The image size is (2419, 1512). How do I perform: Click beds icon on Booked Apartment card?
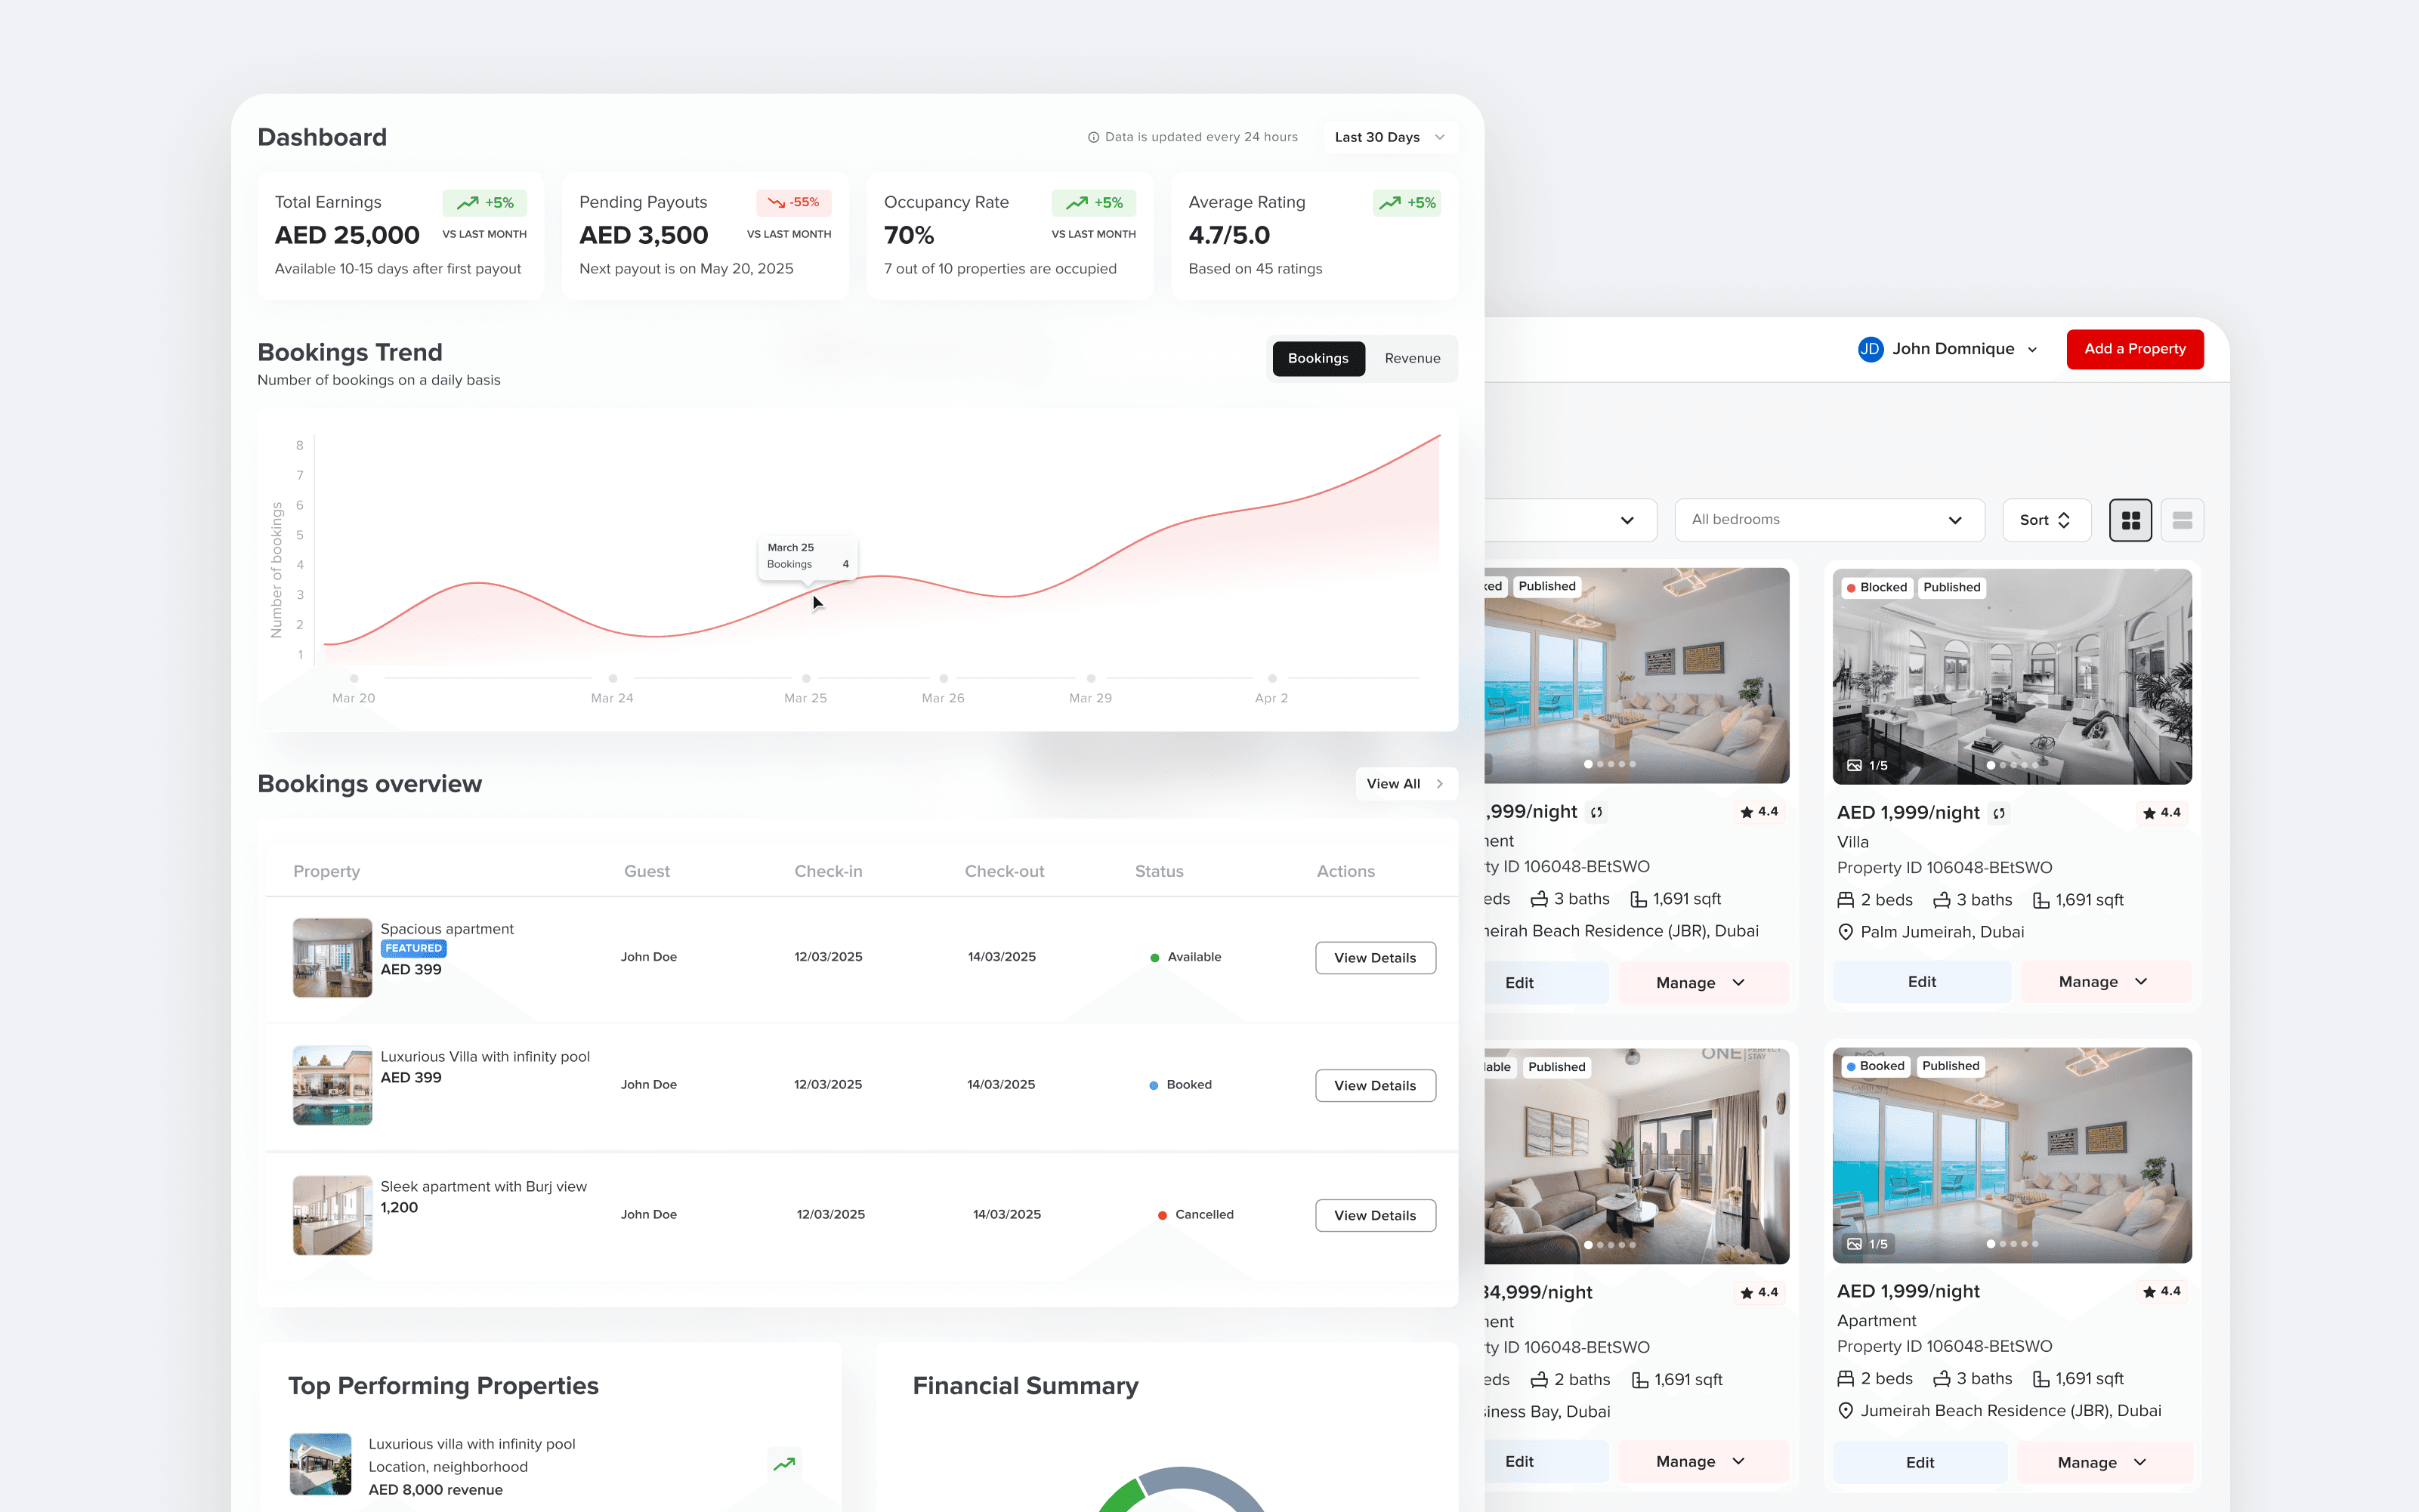click(1846, 1379)
